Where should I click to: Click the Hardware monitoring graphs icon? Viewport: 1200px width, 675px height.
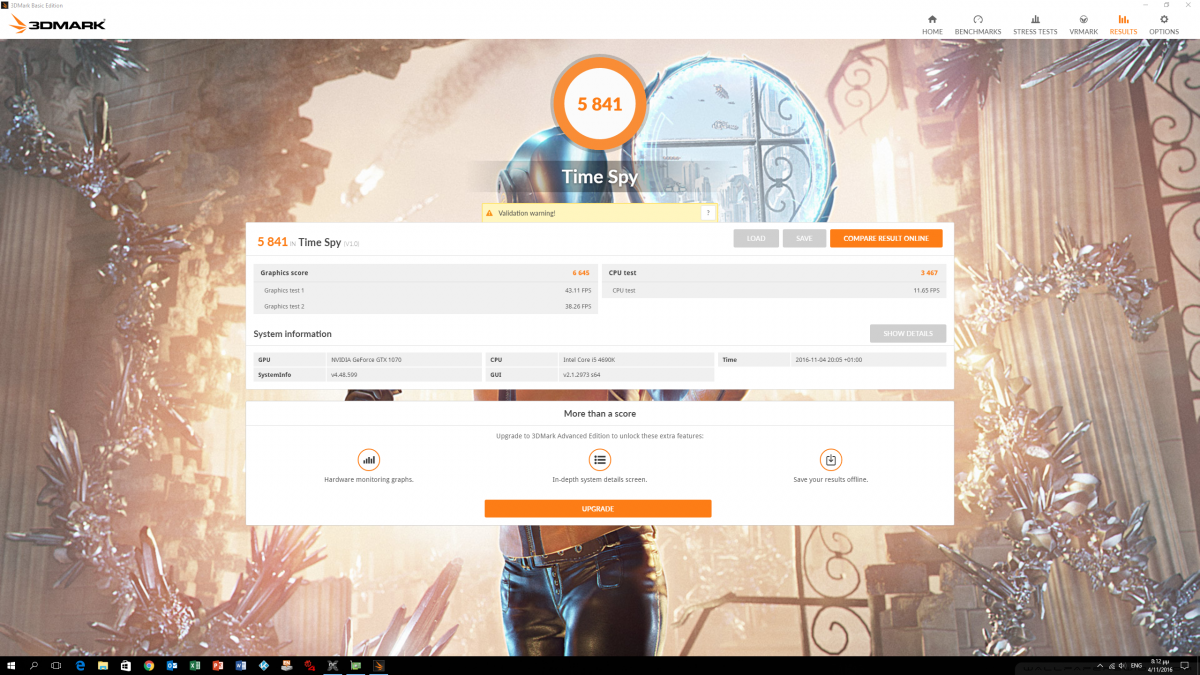pos(369,460)
